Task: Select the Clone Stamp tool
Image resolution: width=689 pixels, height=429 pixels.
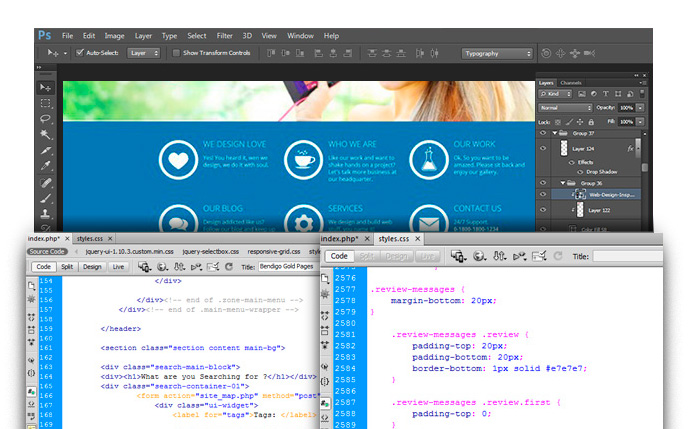Action: point(46,215)
